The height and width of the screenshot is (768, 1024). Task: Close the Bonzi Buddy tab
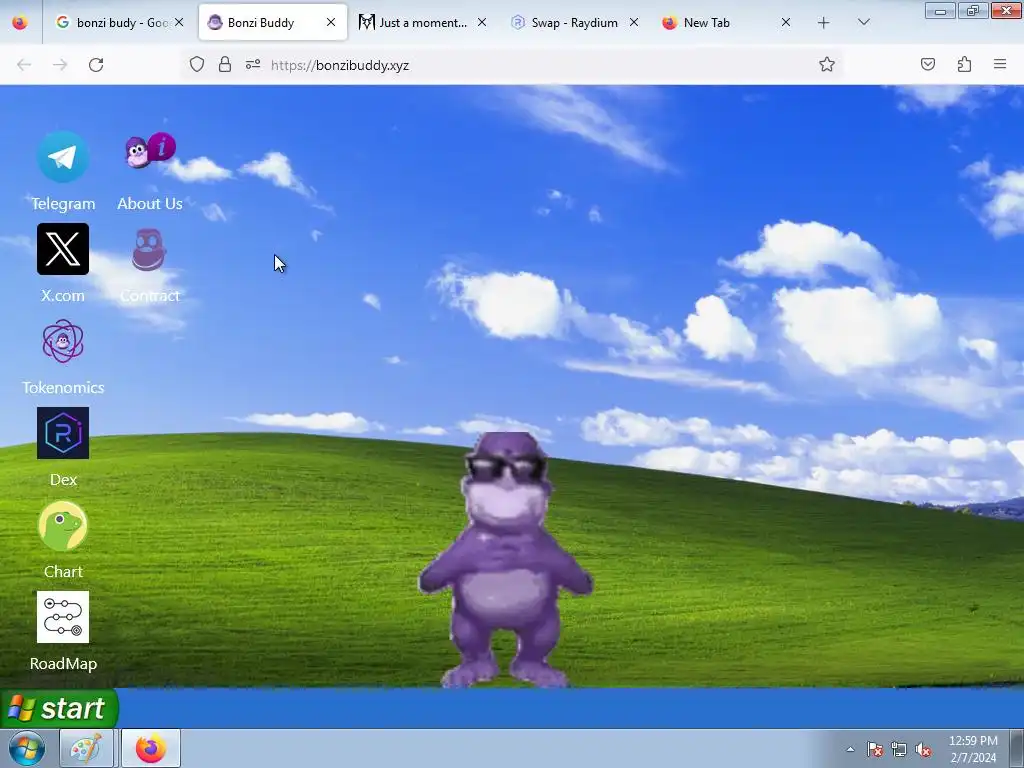331,22
